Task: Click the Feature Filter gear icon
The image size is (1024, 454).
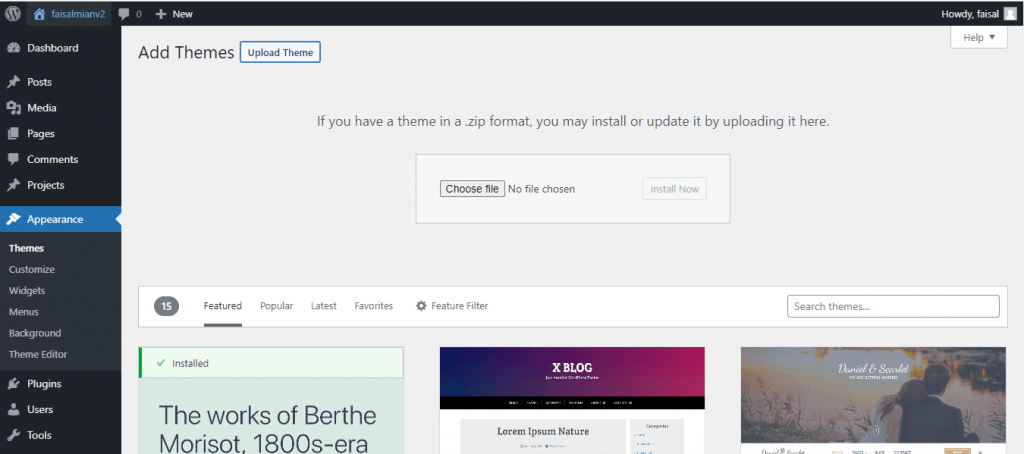Action: click(x=421, y=306)
